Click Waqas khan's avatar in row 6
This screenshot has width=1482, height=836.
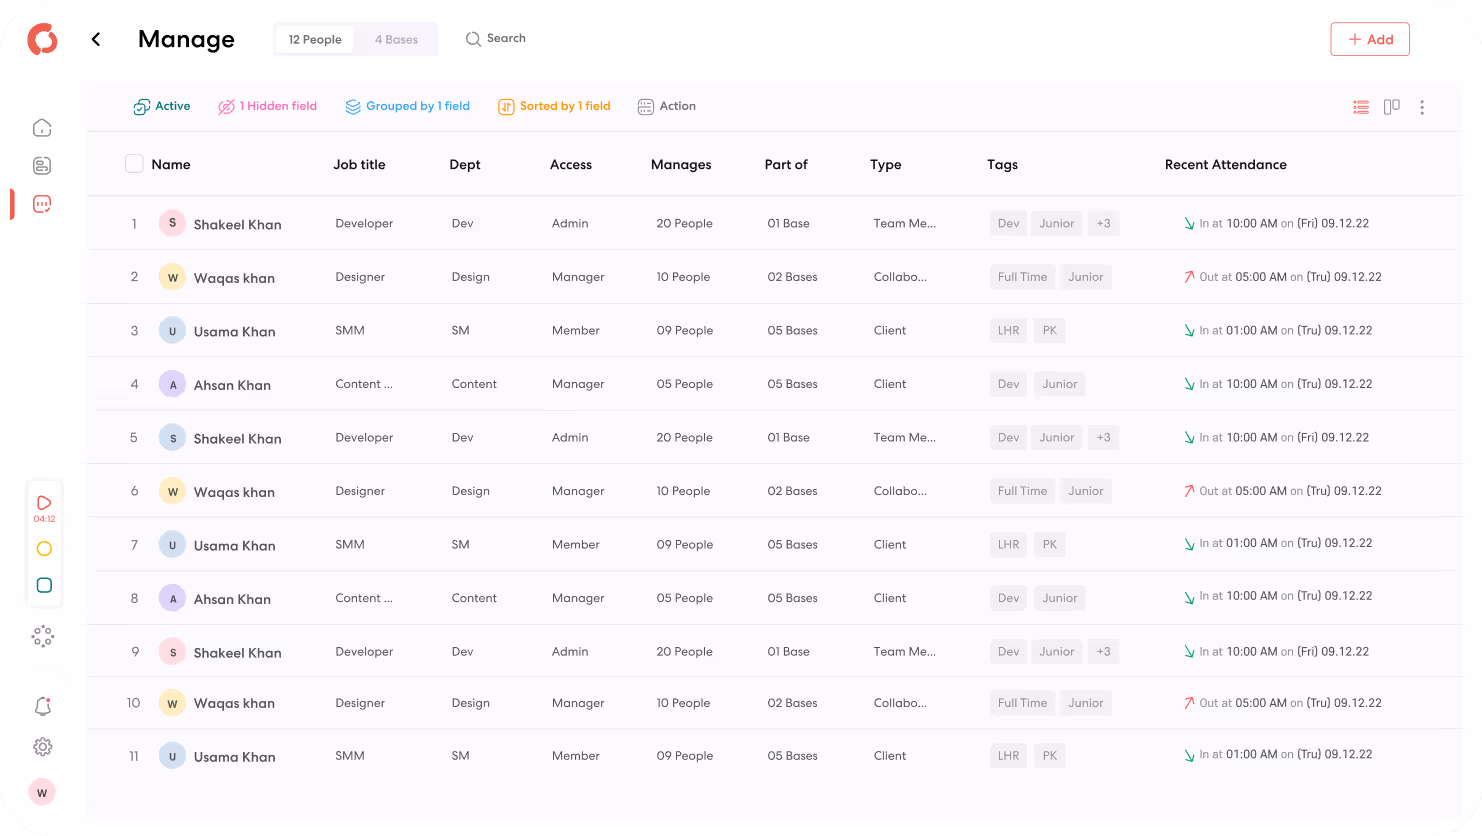[172, 491]
